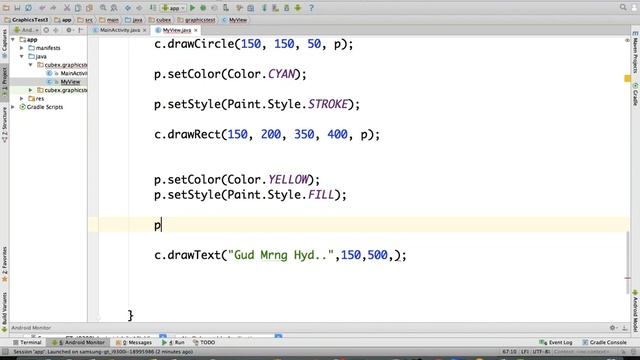
Task: Click the Redo toolbar icon
Action: 53,8
